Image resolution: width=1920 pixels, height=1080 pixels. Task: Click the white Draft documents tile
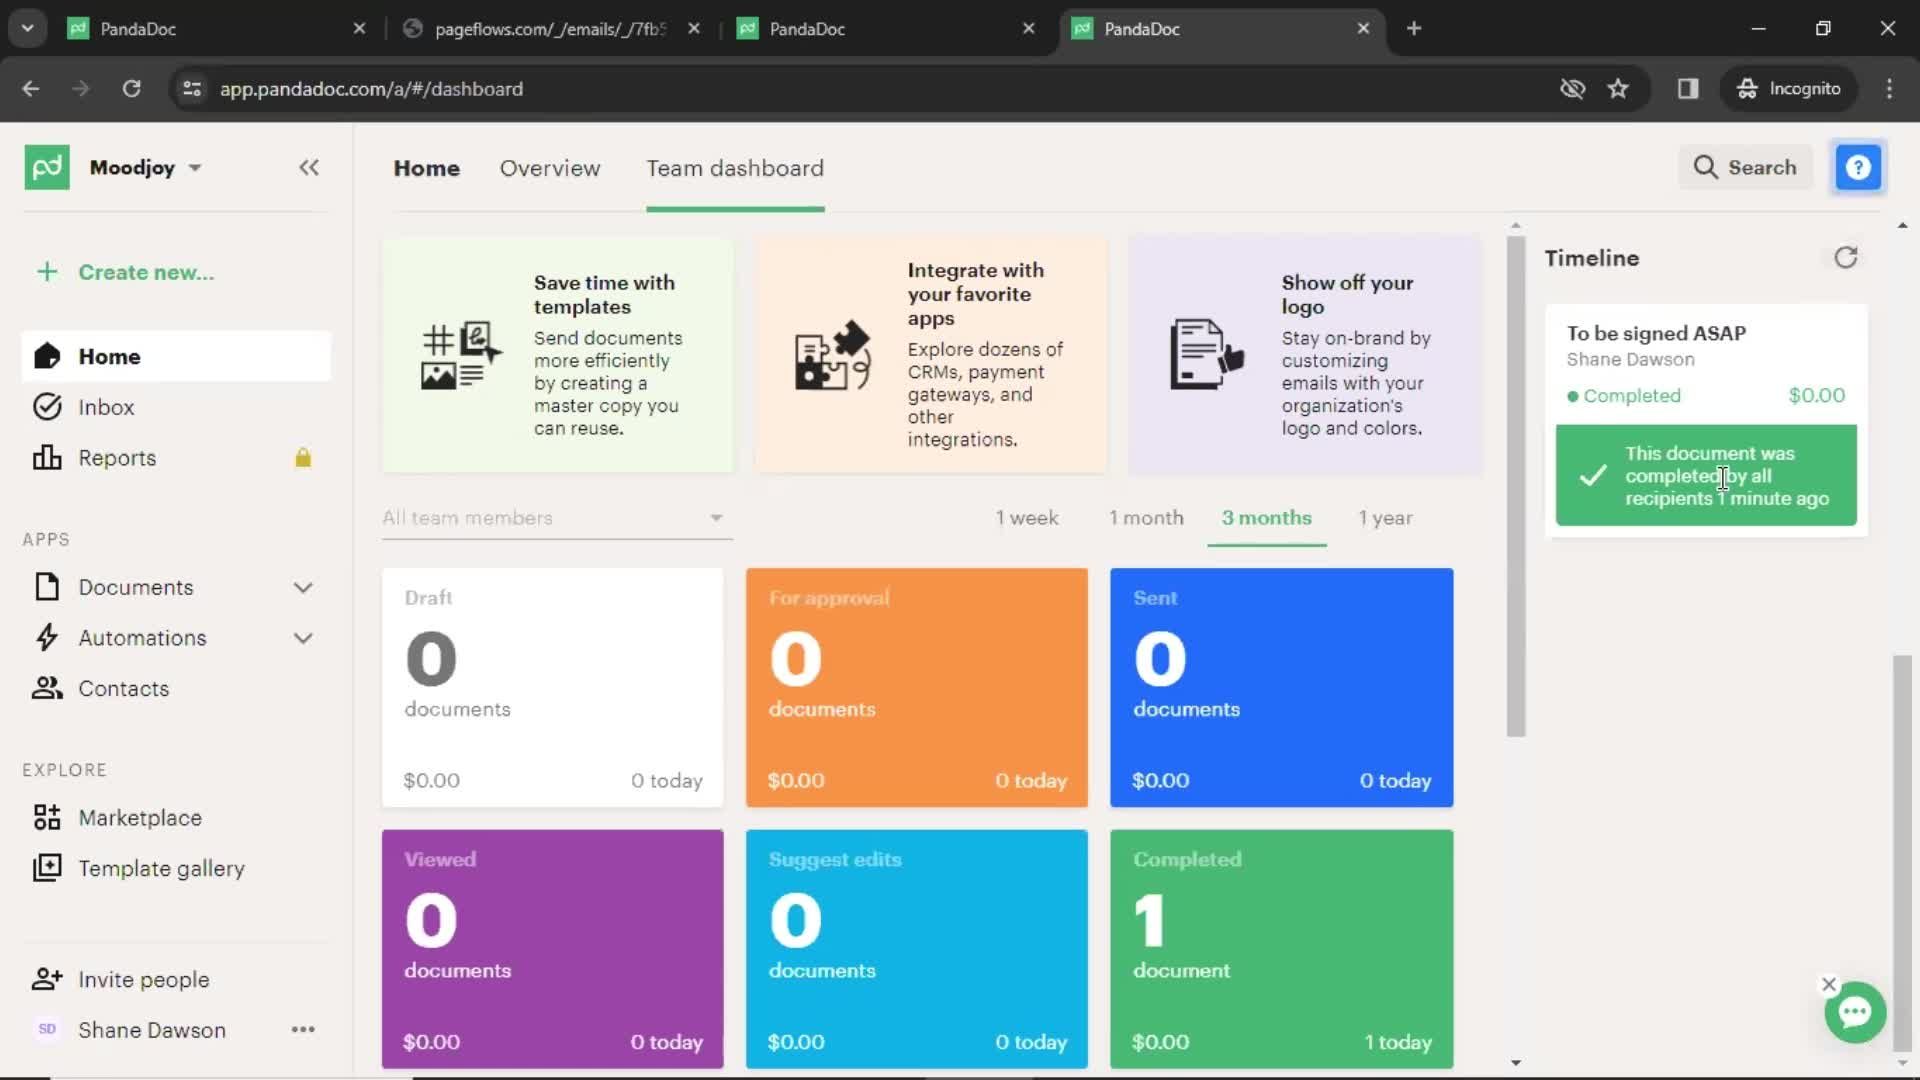(552, 687)
